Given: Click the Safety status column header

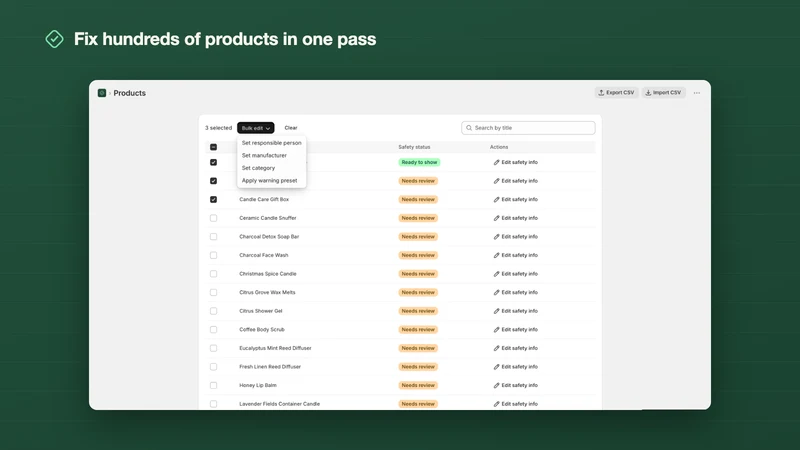Looking at the screenshot, I should coord(414,147).
